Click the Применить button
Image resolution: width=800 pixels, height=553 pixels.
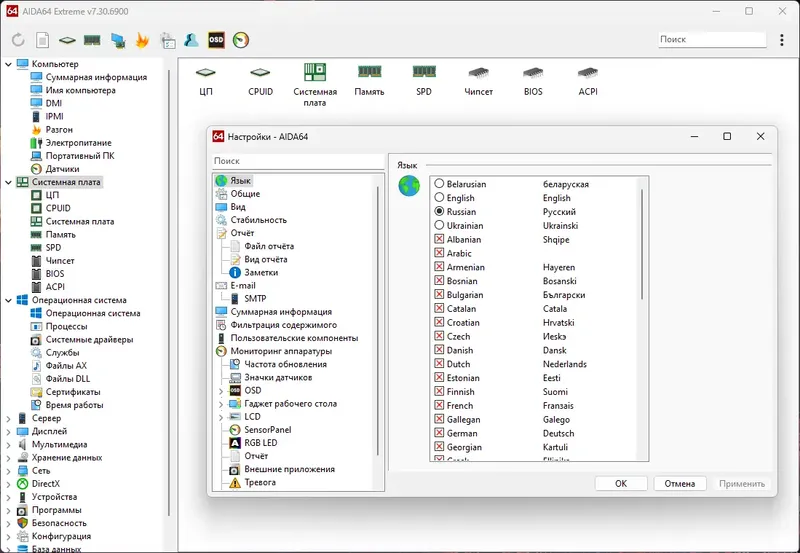[742, 484]
